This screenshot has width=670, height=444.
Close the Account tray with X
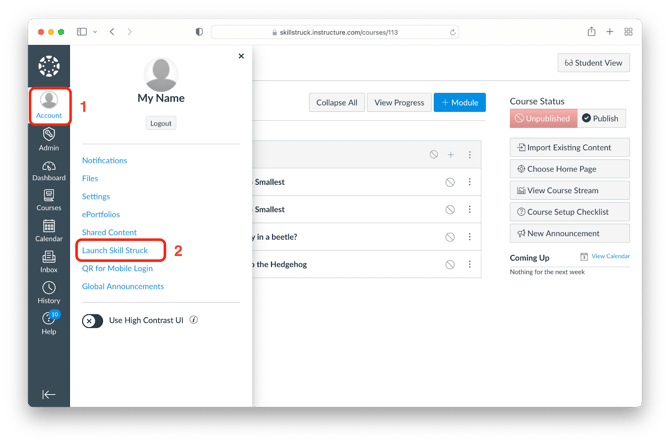click(241, 57)
